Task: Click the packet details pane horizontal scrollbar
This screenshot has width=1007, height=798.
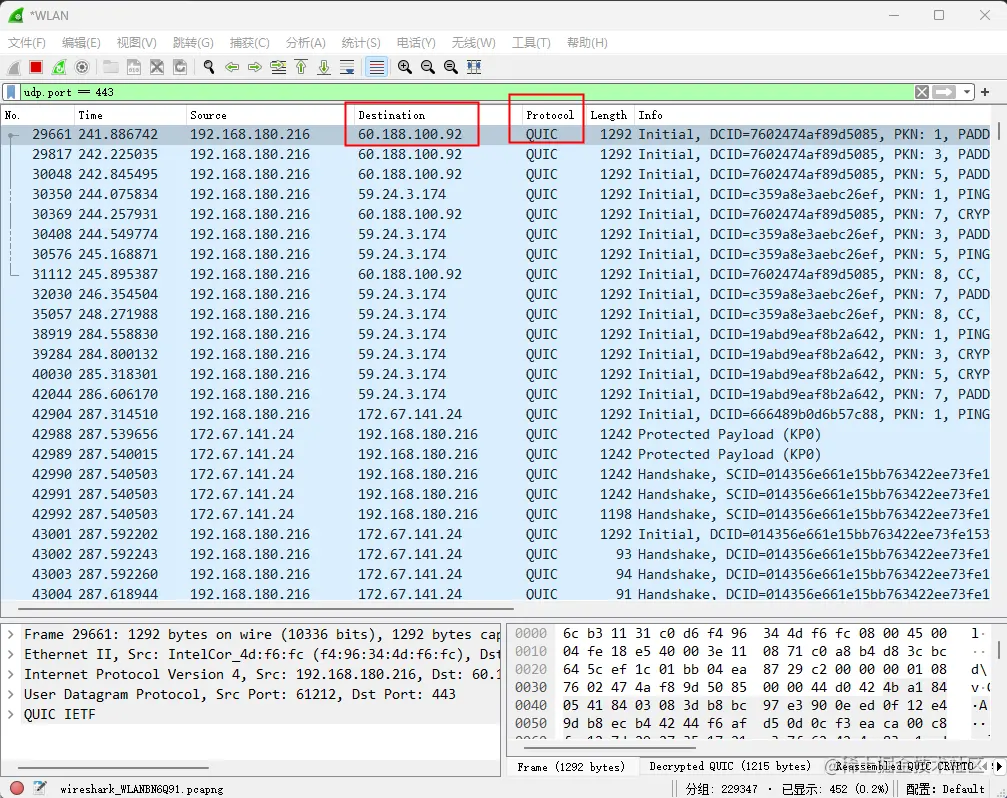Action: [x=113, y=767]
